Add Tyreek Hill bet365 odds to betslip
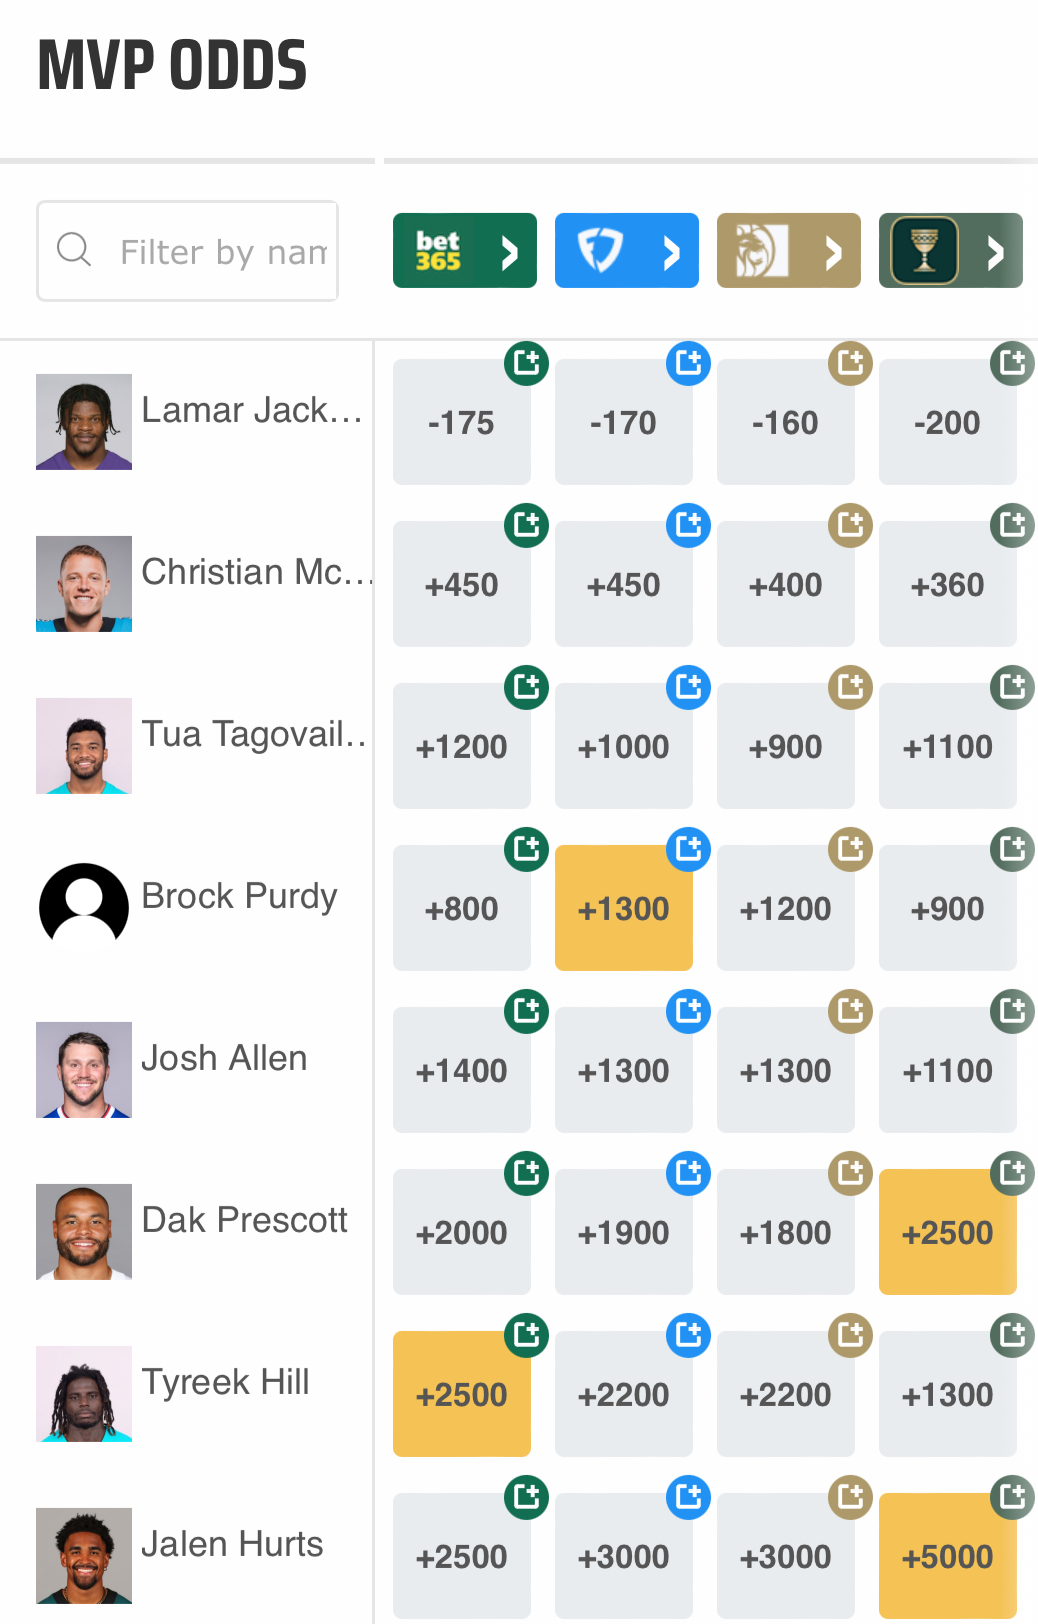Image resolution: width=1038 pixels, height=1624 pixels. (526, 1335)
